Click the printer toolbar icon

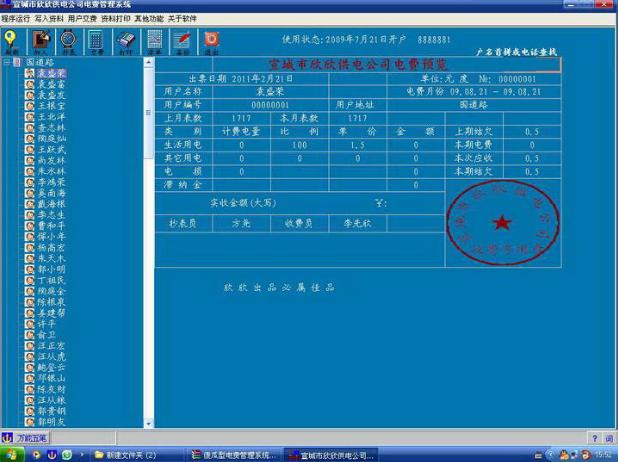[x=125, y=40]
